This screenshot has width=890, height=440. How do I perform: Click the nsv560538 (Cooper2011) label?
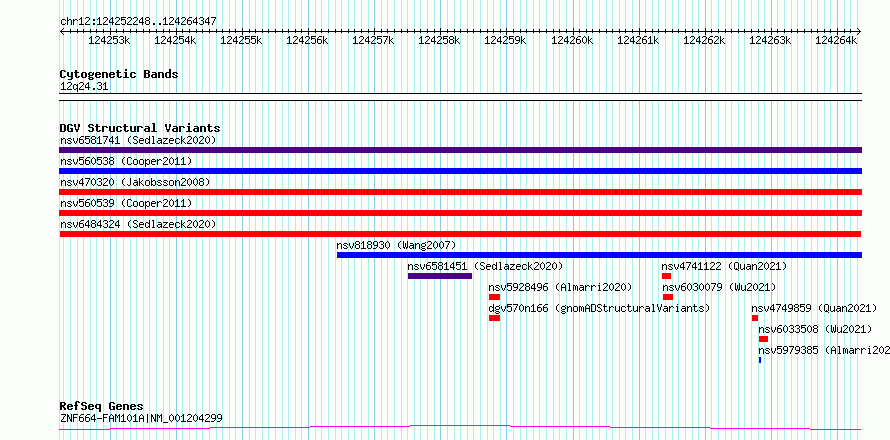click(126, 161)
